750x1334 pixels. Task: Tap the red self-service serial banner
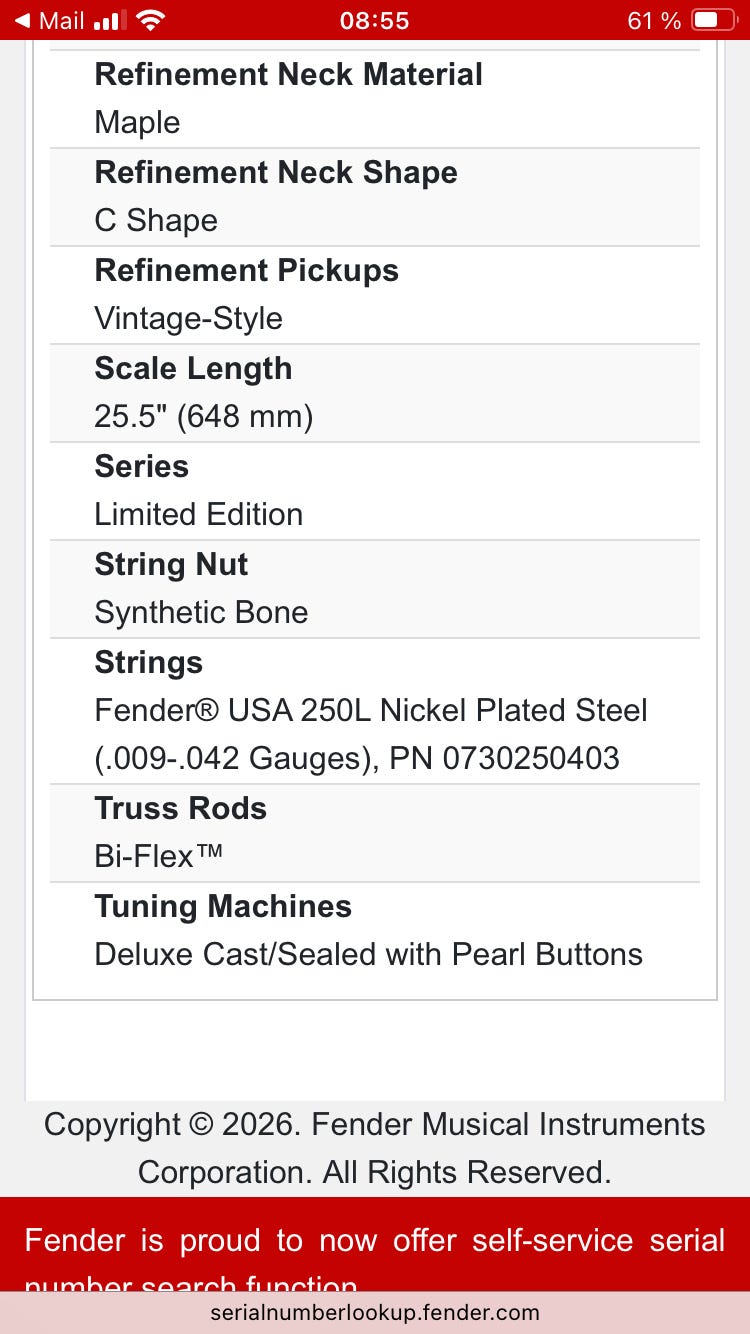tap(375, 1243)
